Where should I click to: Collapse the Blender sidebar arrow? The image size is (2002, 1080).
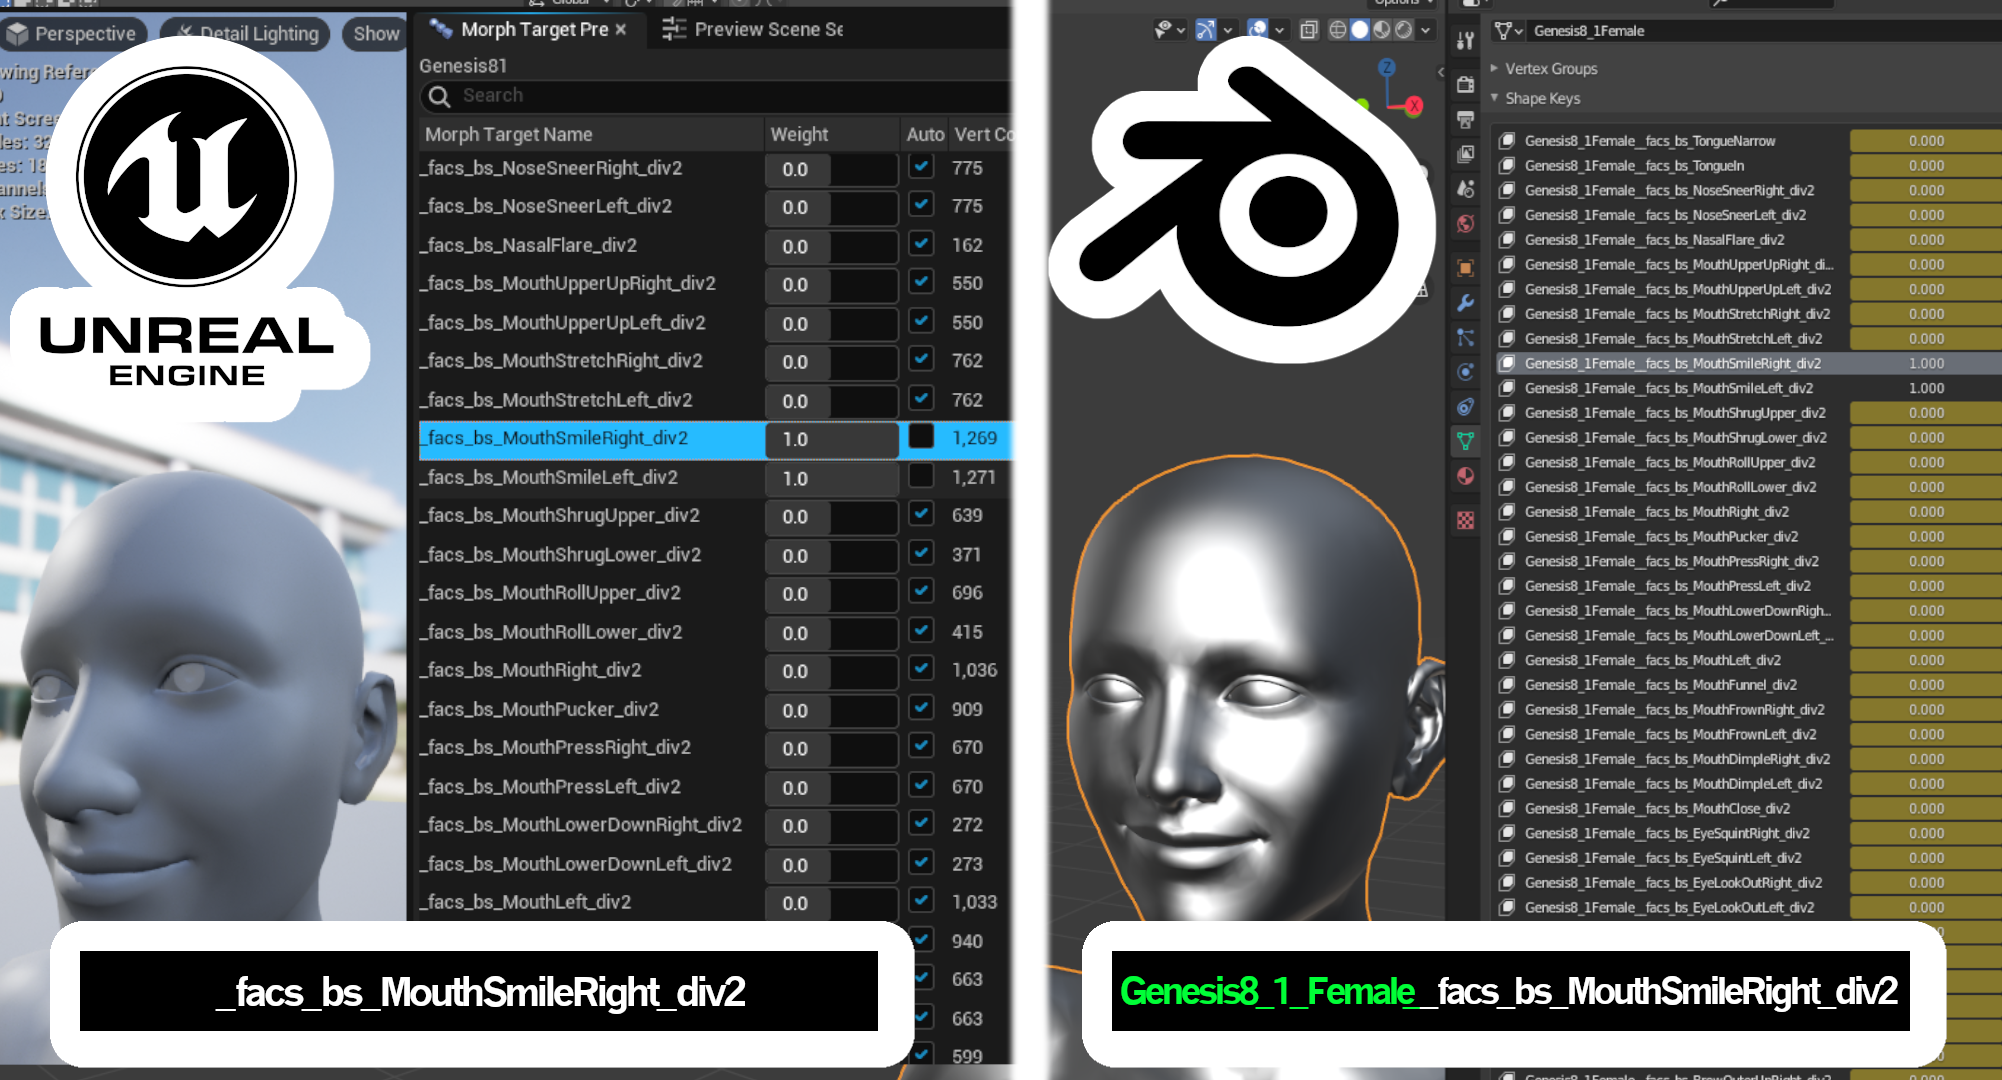[x=1441, y=71]
